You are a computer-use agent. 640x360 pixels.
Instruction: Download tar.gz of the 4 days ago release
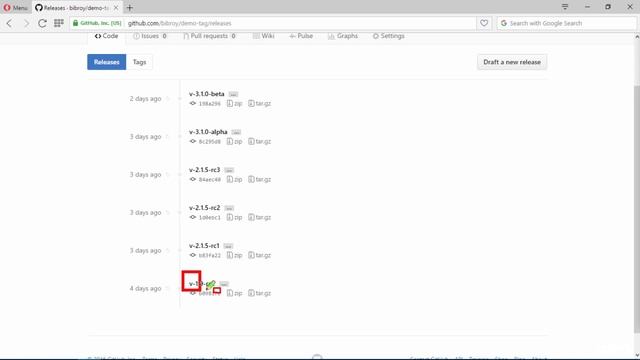[260, 293]
